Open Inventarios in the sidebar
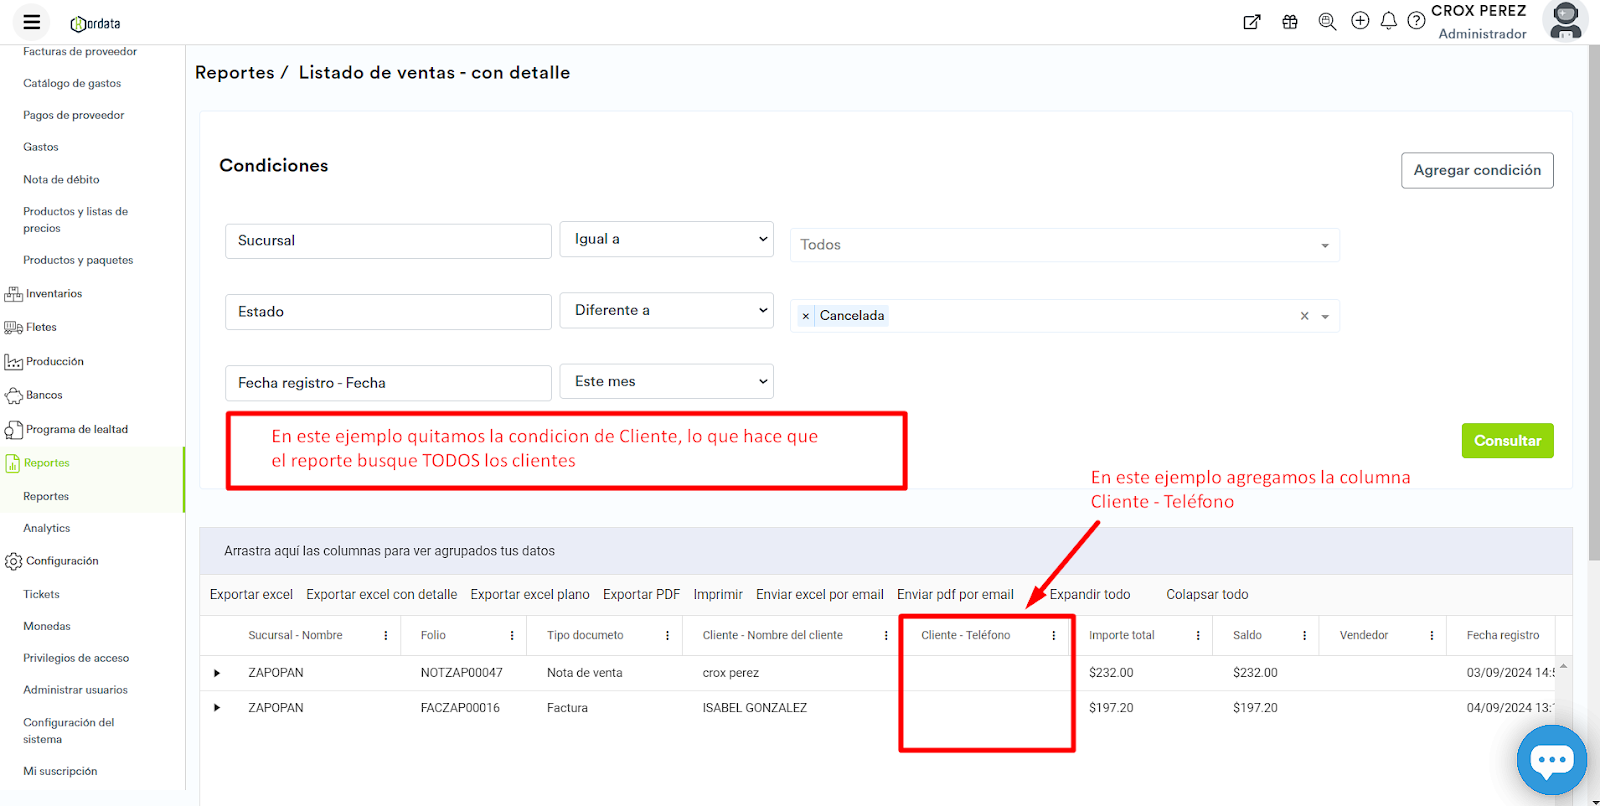 (x=54, y=294)
